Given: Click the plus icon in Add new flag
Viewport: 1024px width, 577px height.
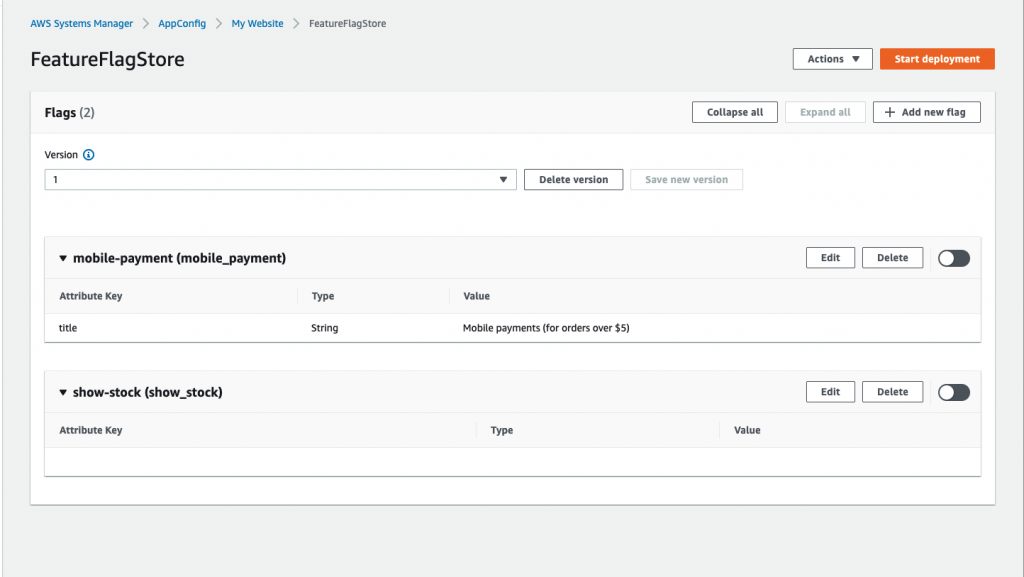Looking at the screenshot, I should [889, 112].
